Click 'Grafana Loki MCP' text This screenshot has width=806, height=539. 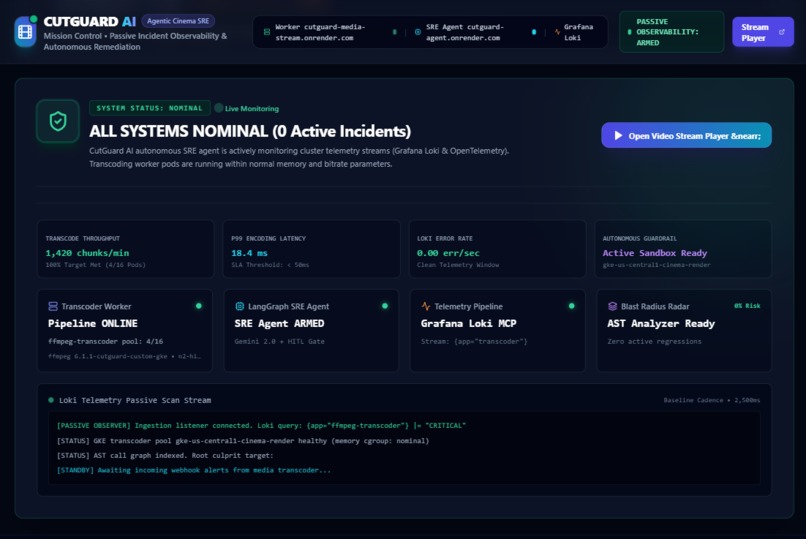tap(469, 323)
